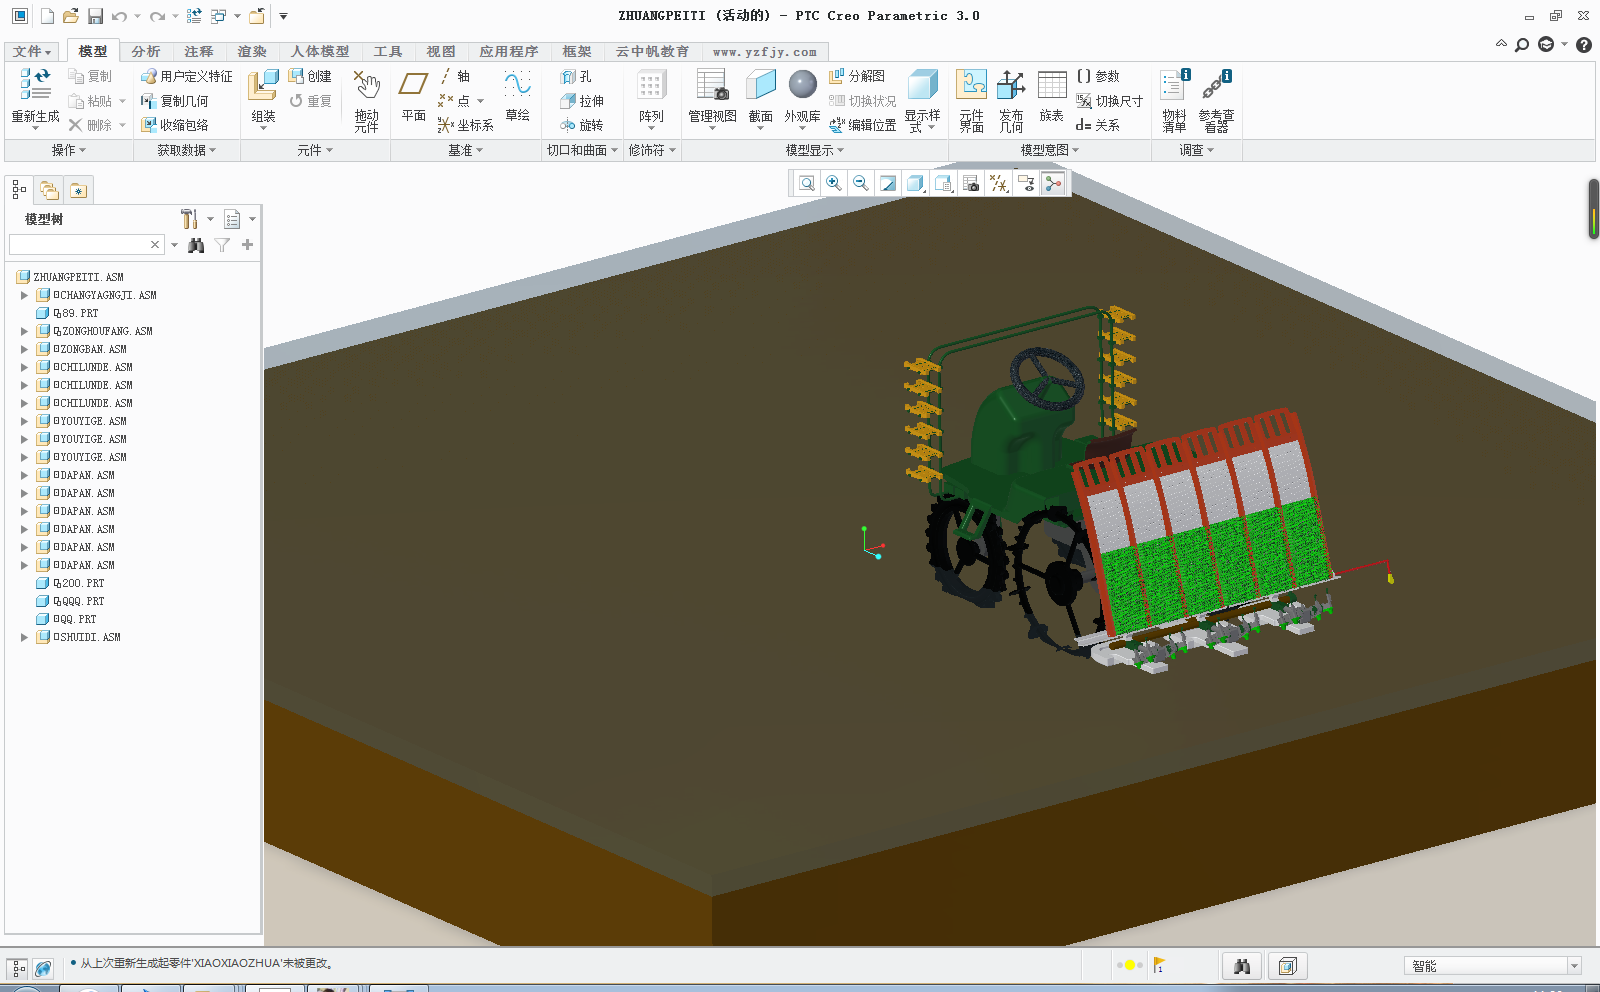Click the Hole (孔) button
The image size is (1600, 992).
coord(576,76)
